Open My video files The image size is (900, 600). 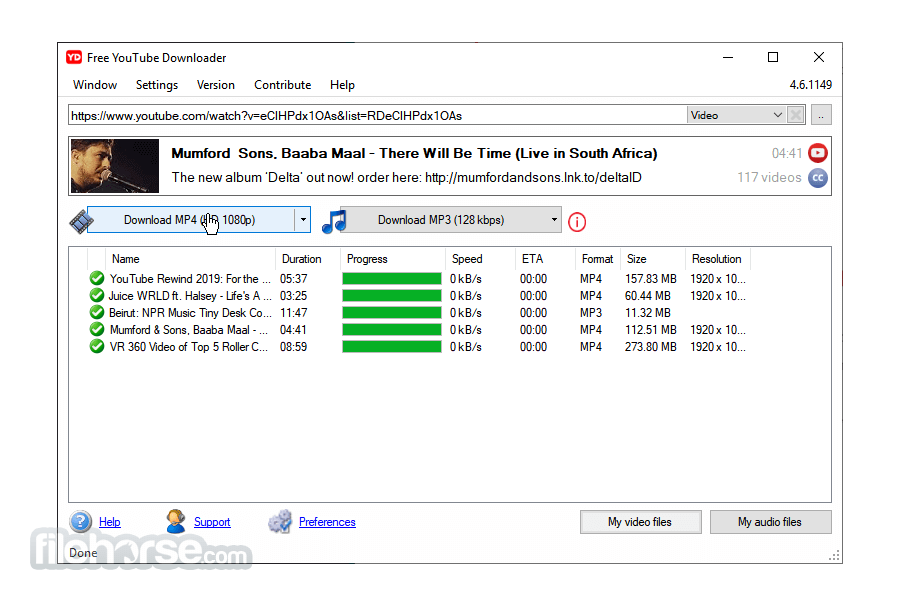point(641,522)
